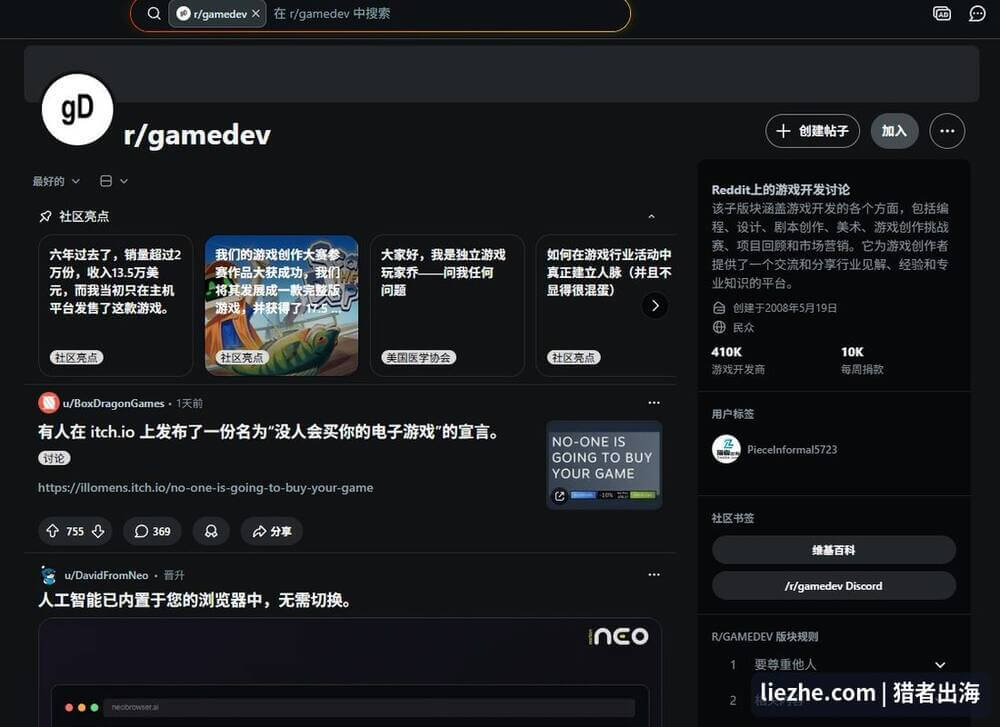Image resolution: width=1000 pixels, height=727 pixels.
Task: Open highlight card 大家好，我是独立游戏玩家乔
Action: tap(447, 305)
